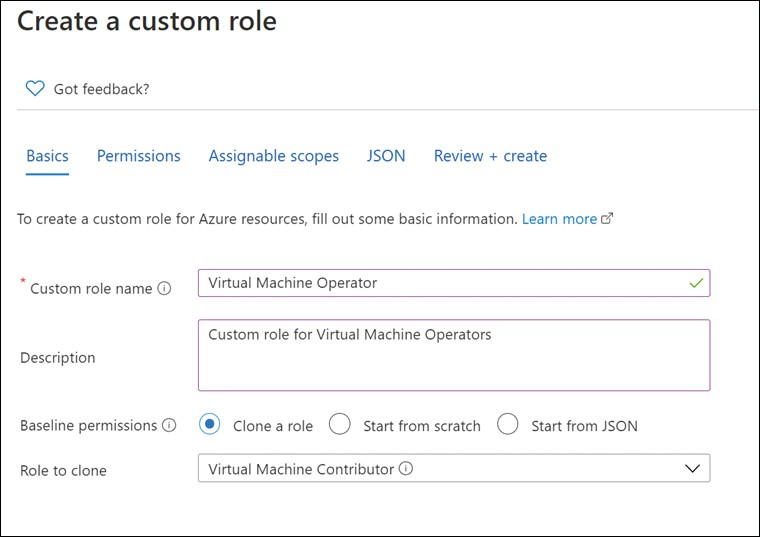Viewport: 760px width, 537px height.
Task: Click the Create a custom role heading
Action: [x=147, y=22]
